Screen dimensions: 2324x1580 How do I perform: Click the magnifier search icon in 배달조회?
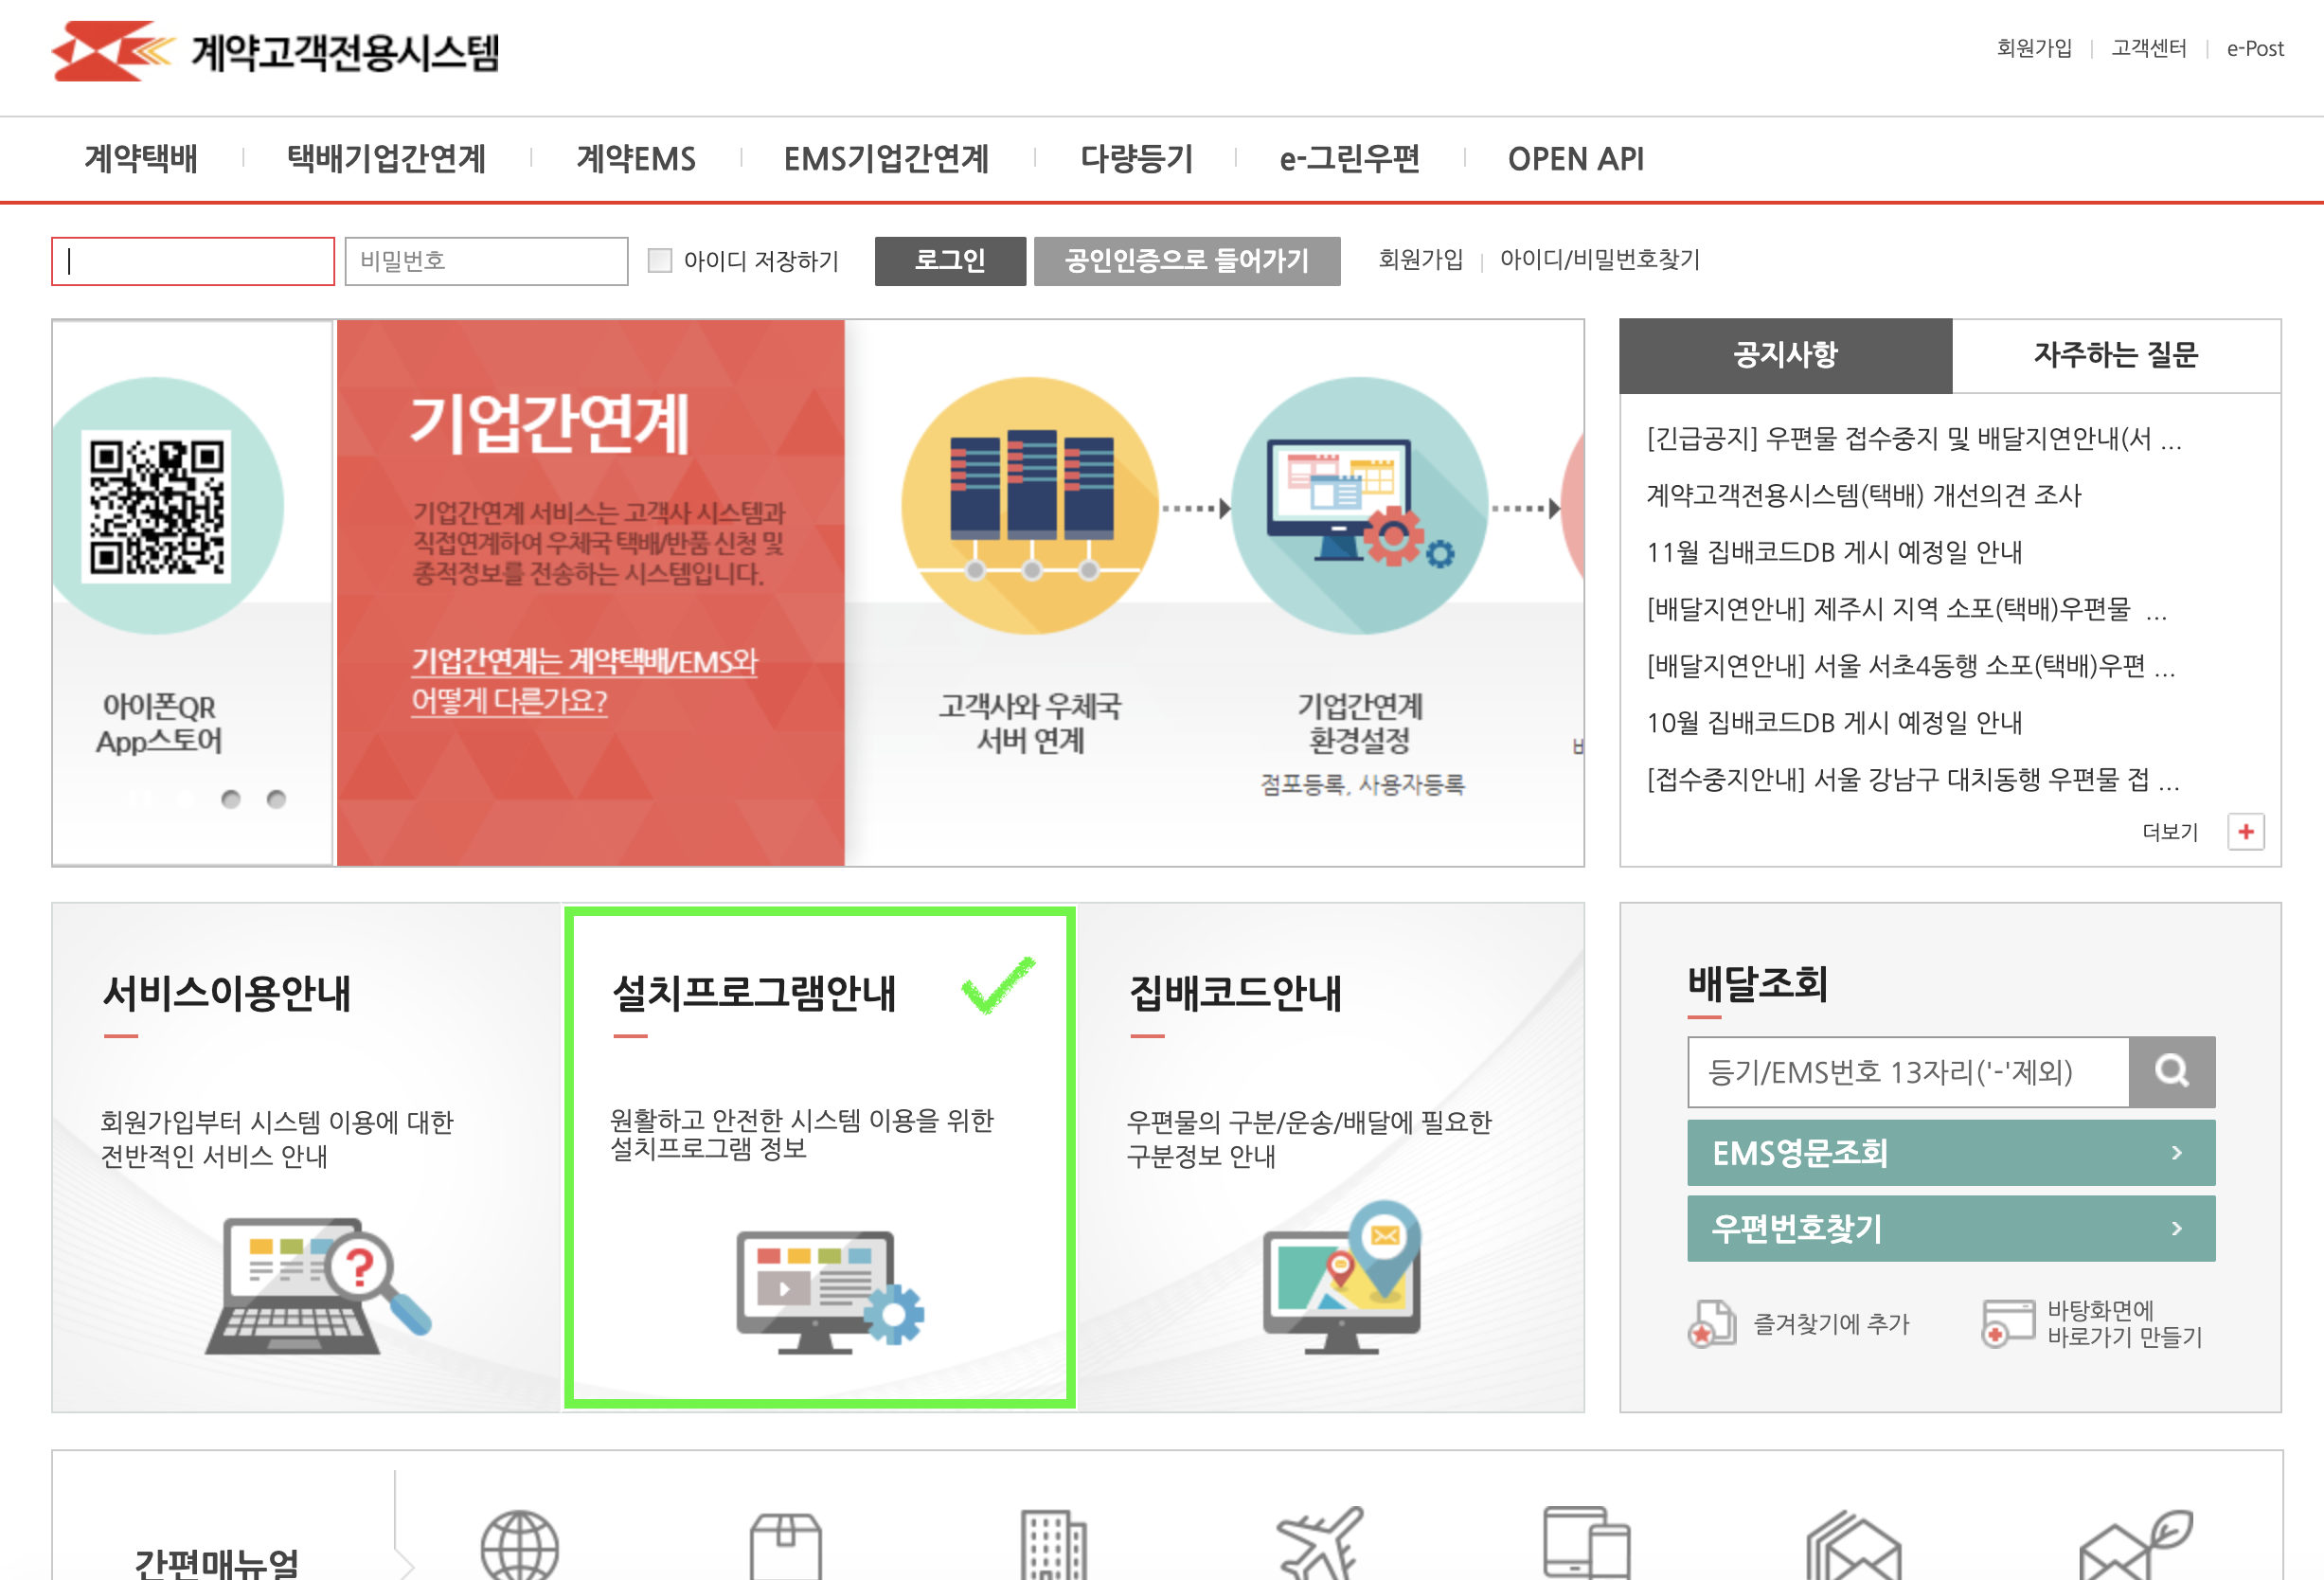point(2172,1071)
